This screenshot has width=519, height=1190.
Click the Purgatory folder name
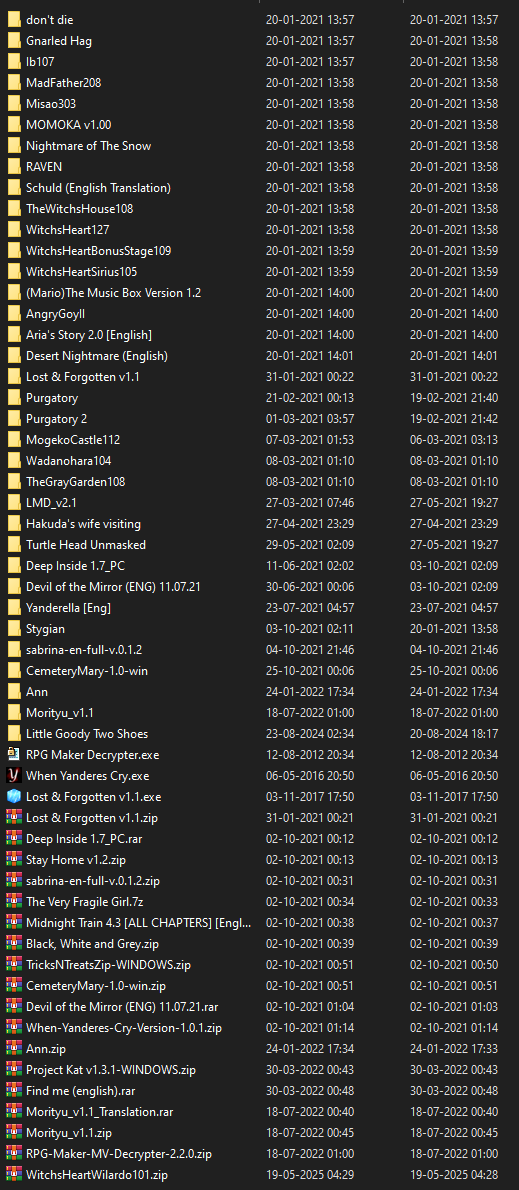click(x=52, y=398)
